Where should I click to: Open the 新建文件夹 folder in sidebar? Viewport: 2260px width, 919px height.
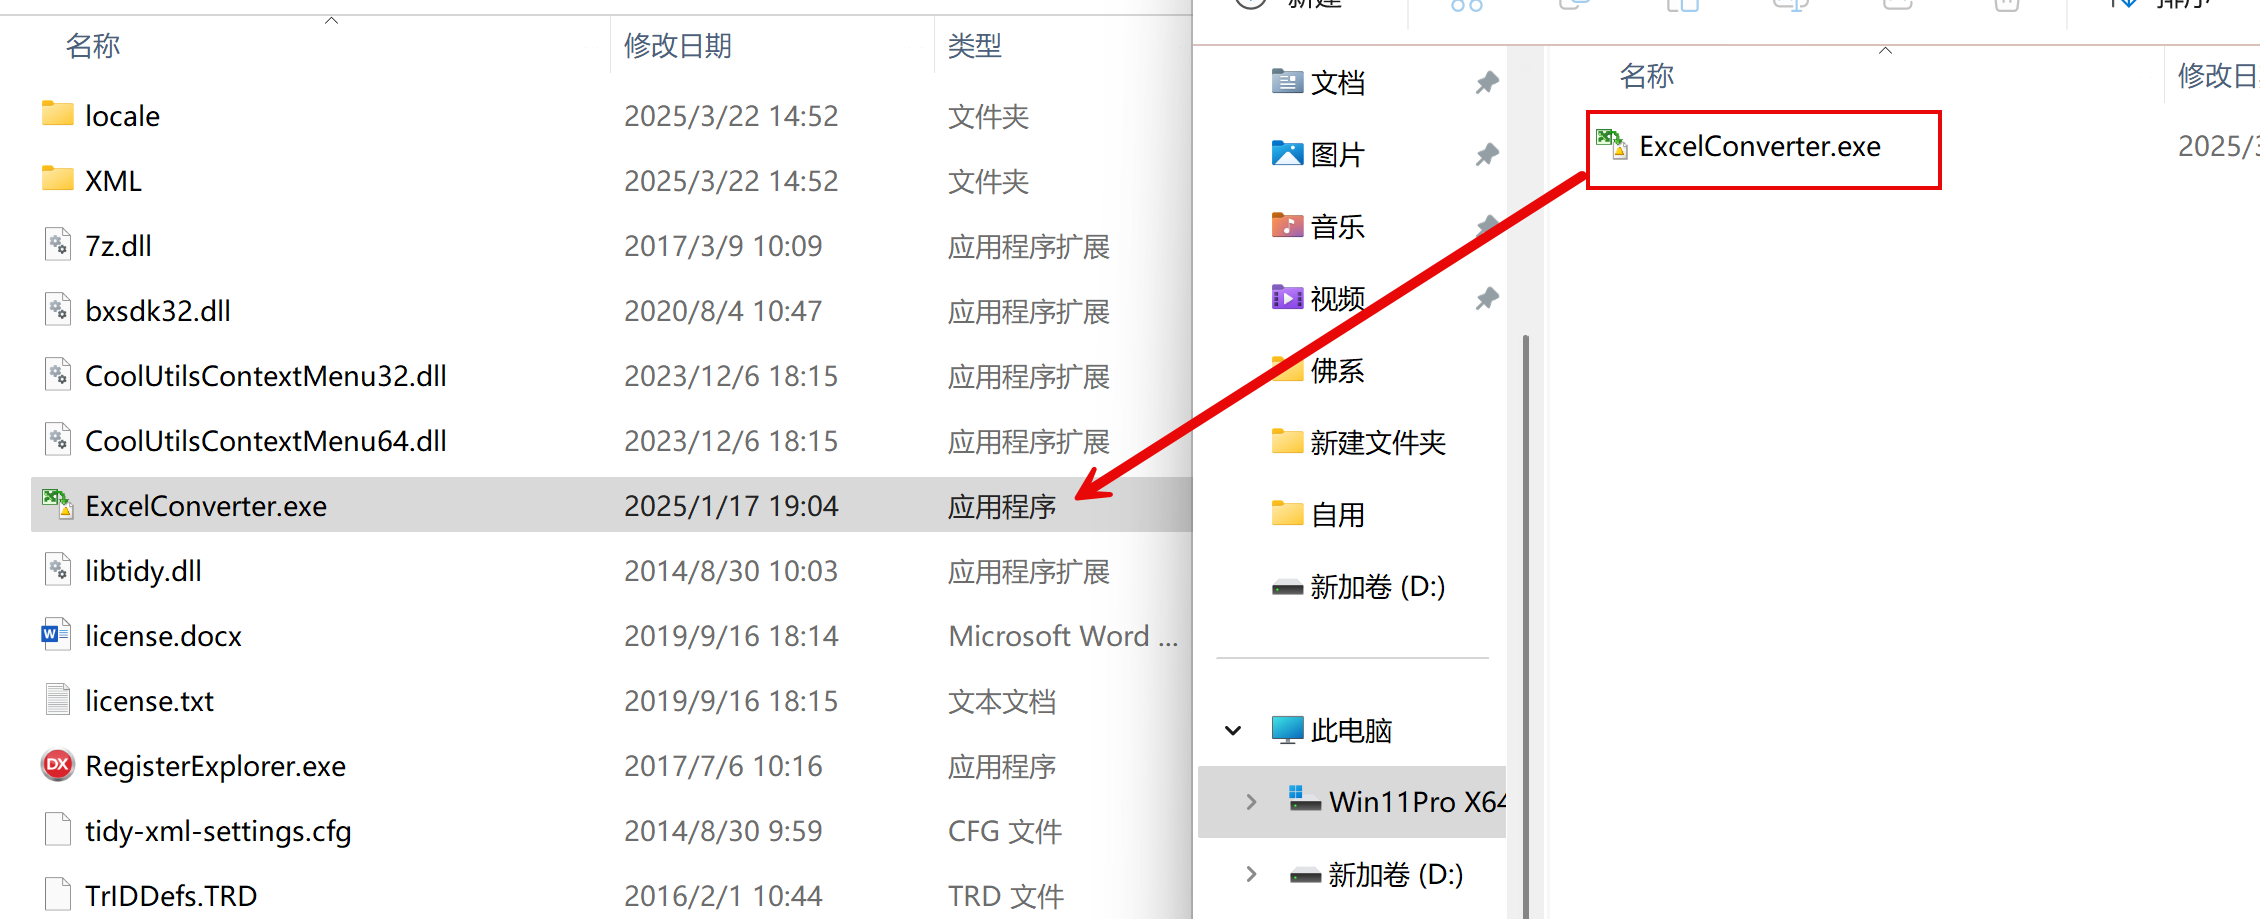[1377, 442]
